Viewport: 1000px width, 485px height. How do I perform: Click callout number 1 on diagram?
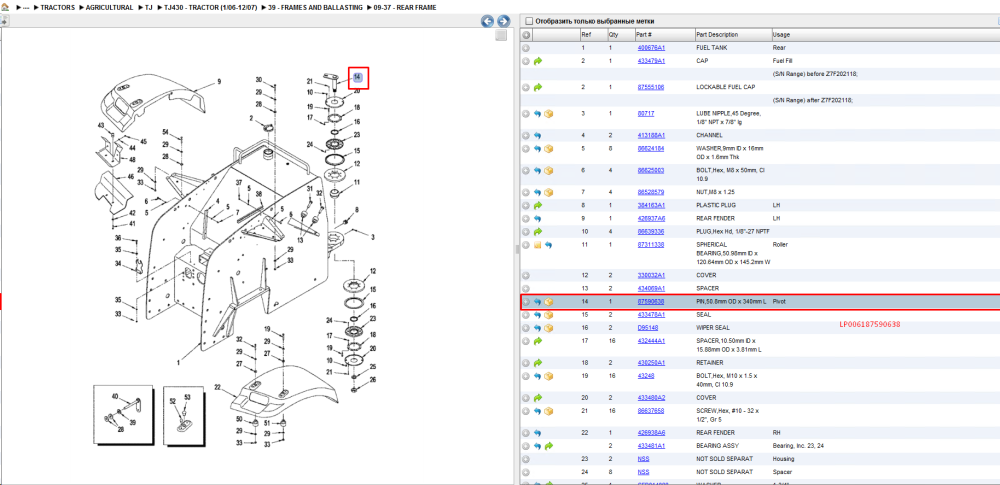point(178,362)
